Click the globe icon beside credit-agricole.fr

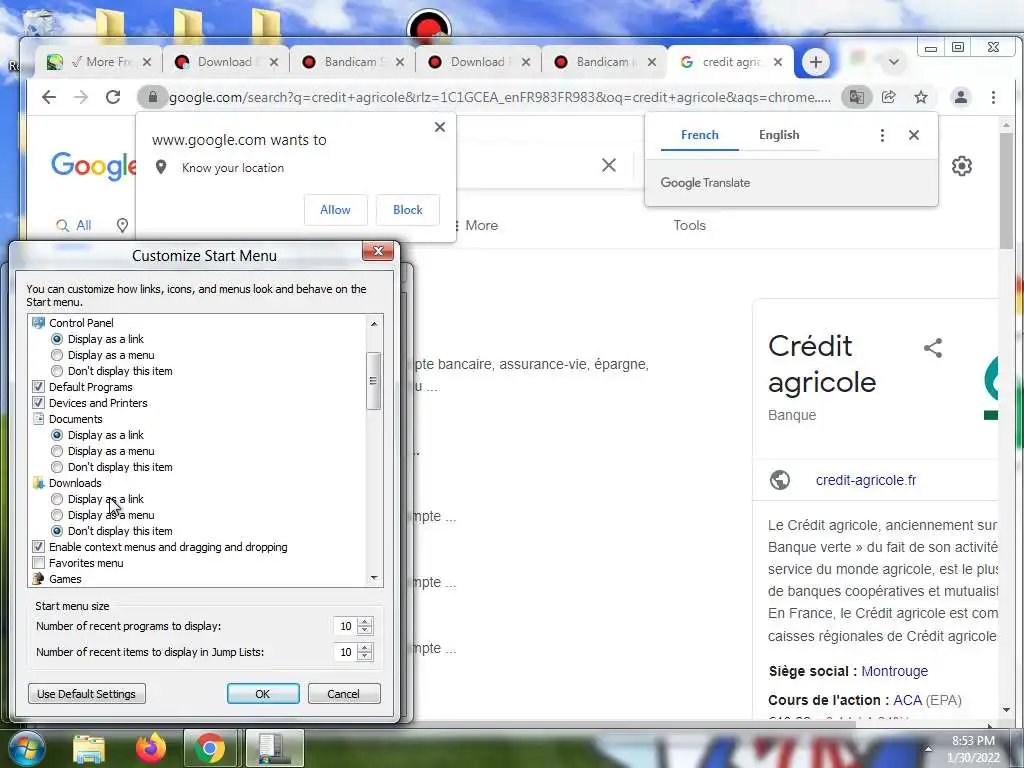(780, 480)
